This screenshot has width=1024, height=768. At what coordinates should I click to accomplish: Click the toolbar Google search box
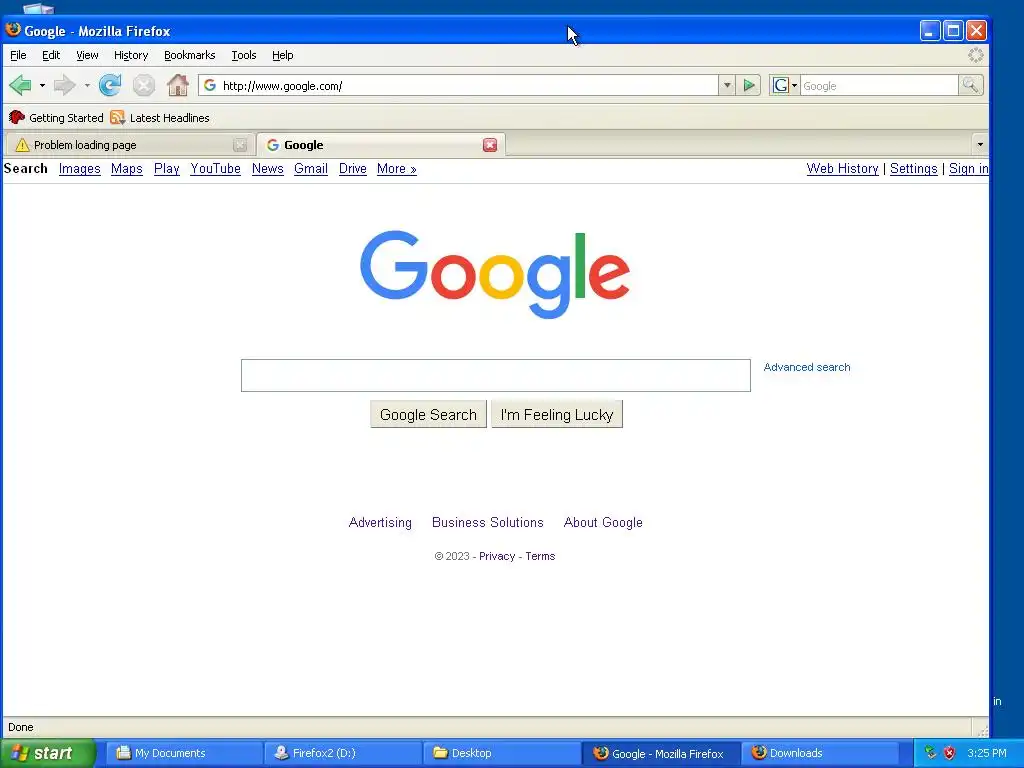tap(878, 86)
